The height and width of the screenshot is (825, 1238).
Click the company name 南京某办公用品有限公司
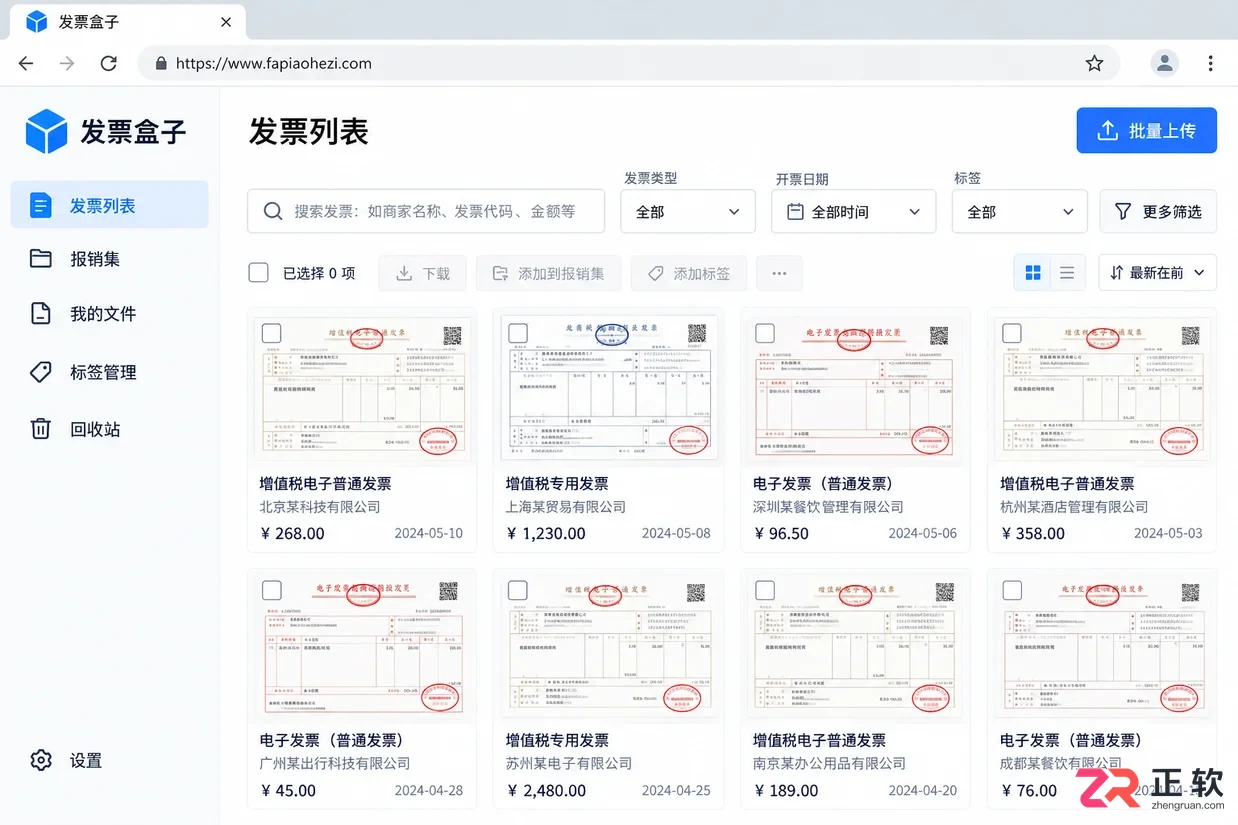point(829,763)
